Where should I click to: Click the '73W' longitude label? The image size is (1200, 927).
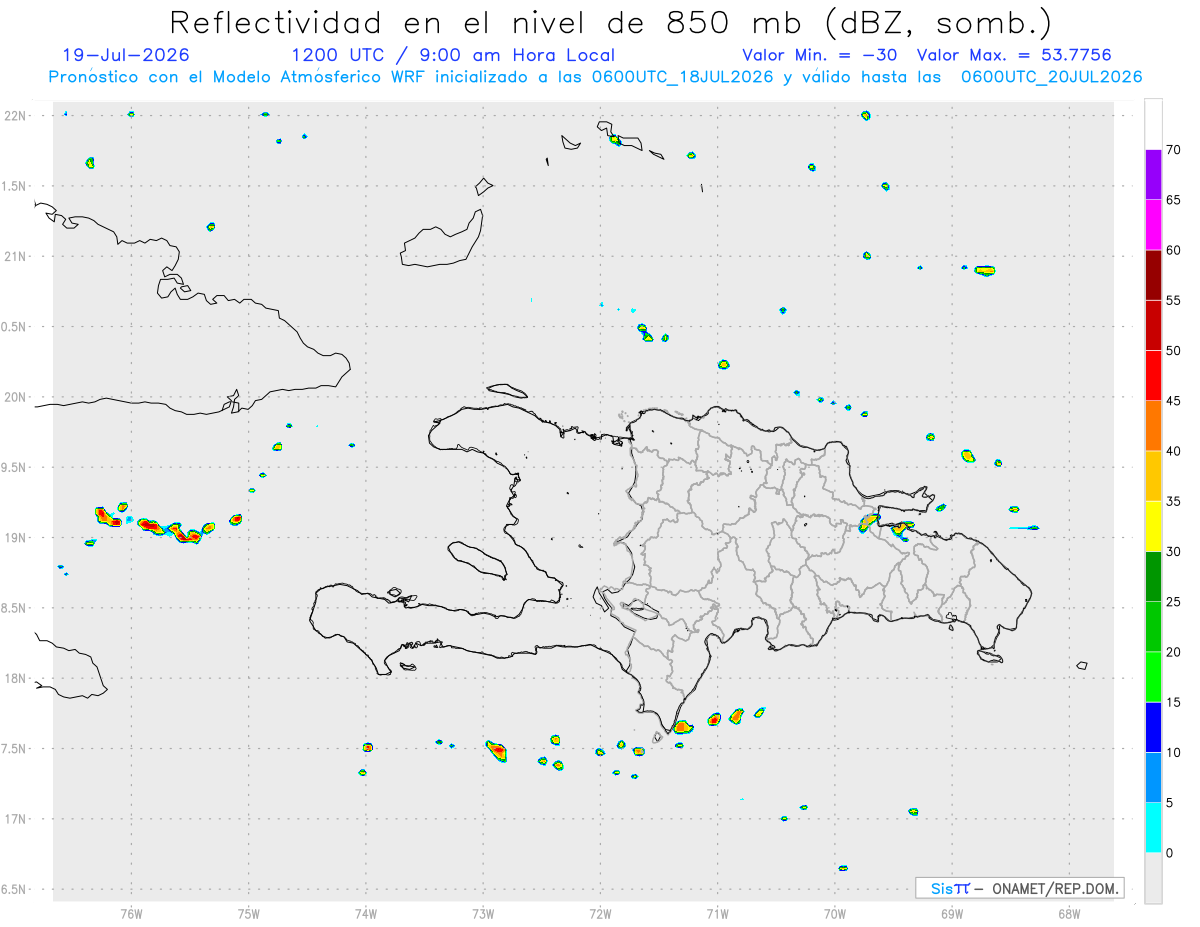pos(483,914)
